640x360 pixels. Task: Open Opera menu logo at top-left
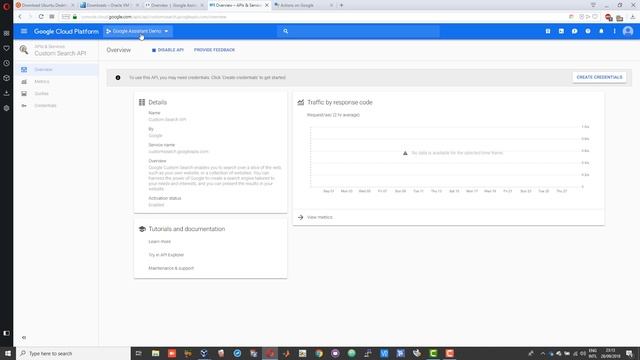pyautogui.click(x=6, y=6)
